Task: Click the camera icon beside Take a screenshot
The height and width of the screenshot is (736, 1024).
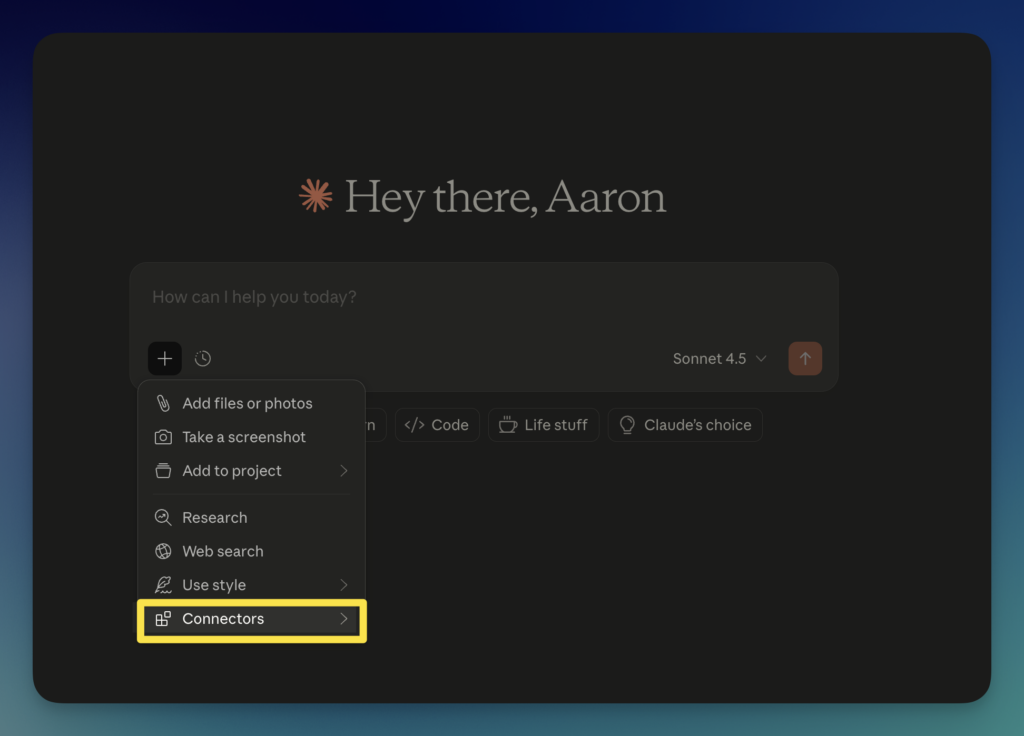Action: pos(163,437)
